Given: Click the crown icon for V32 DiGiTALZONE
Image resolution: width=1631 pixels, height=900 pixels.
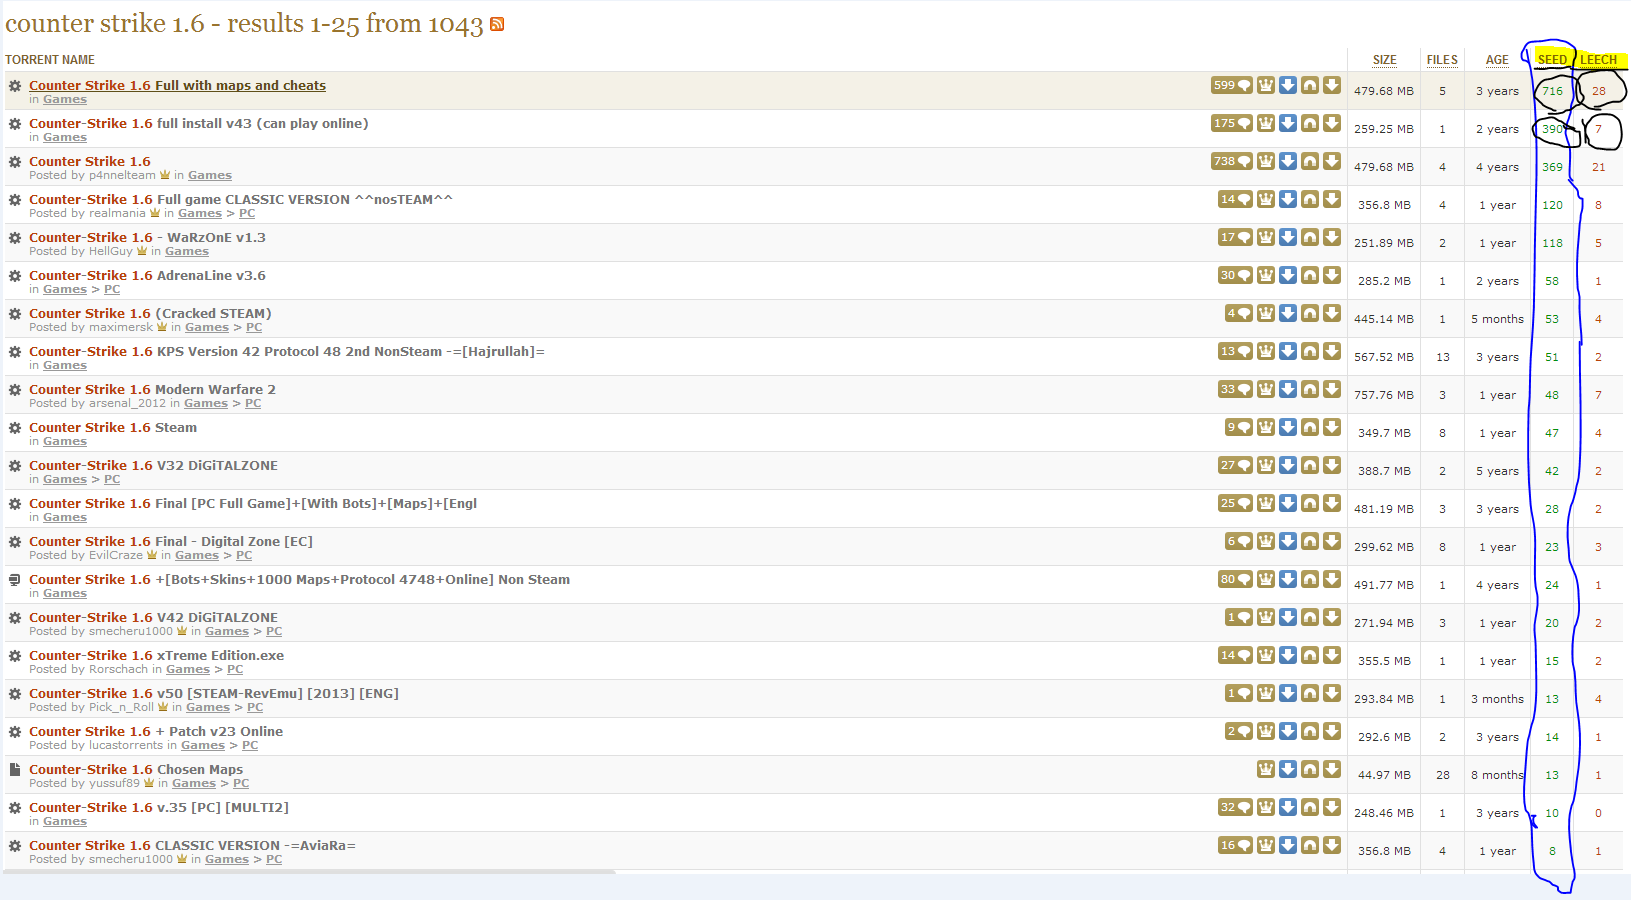Looking at the screenshot, I should click(1266, 465).
